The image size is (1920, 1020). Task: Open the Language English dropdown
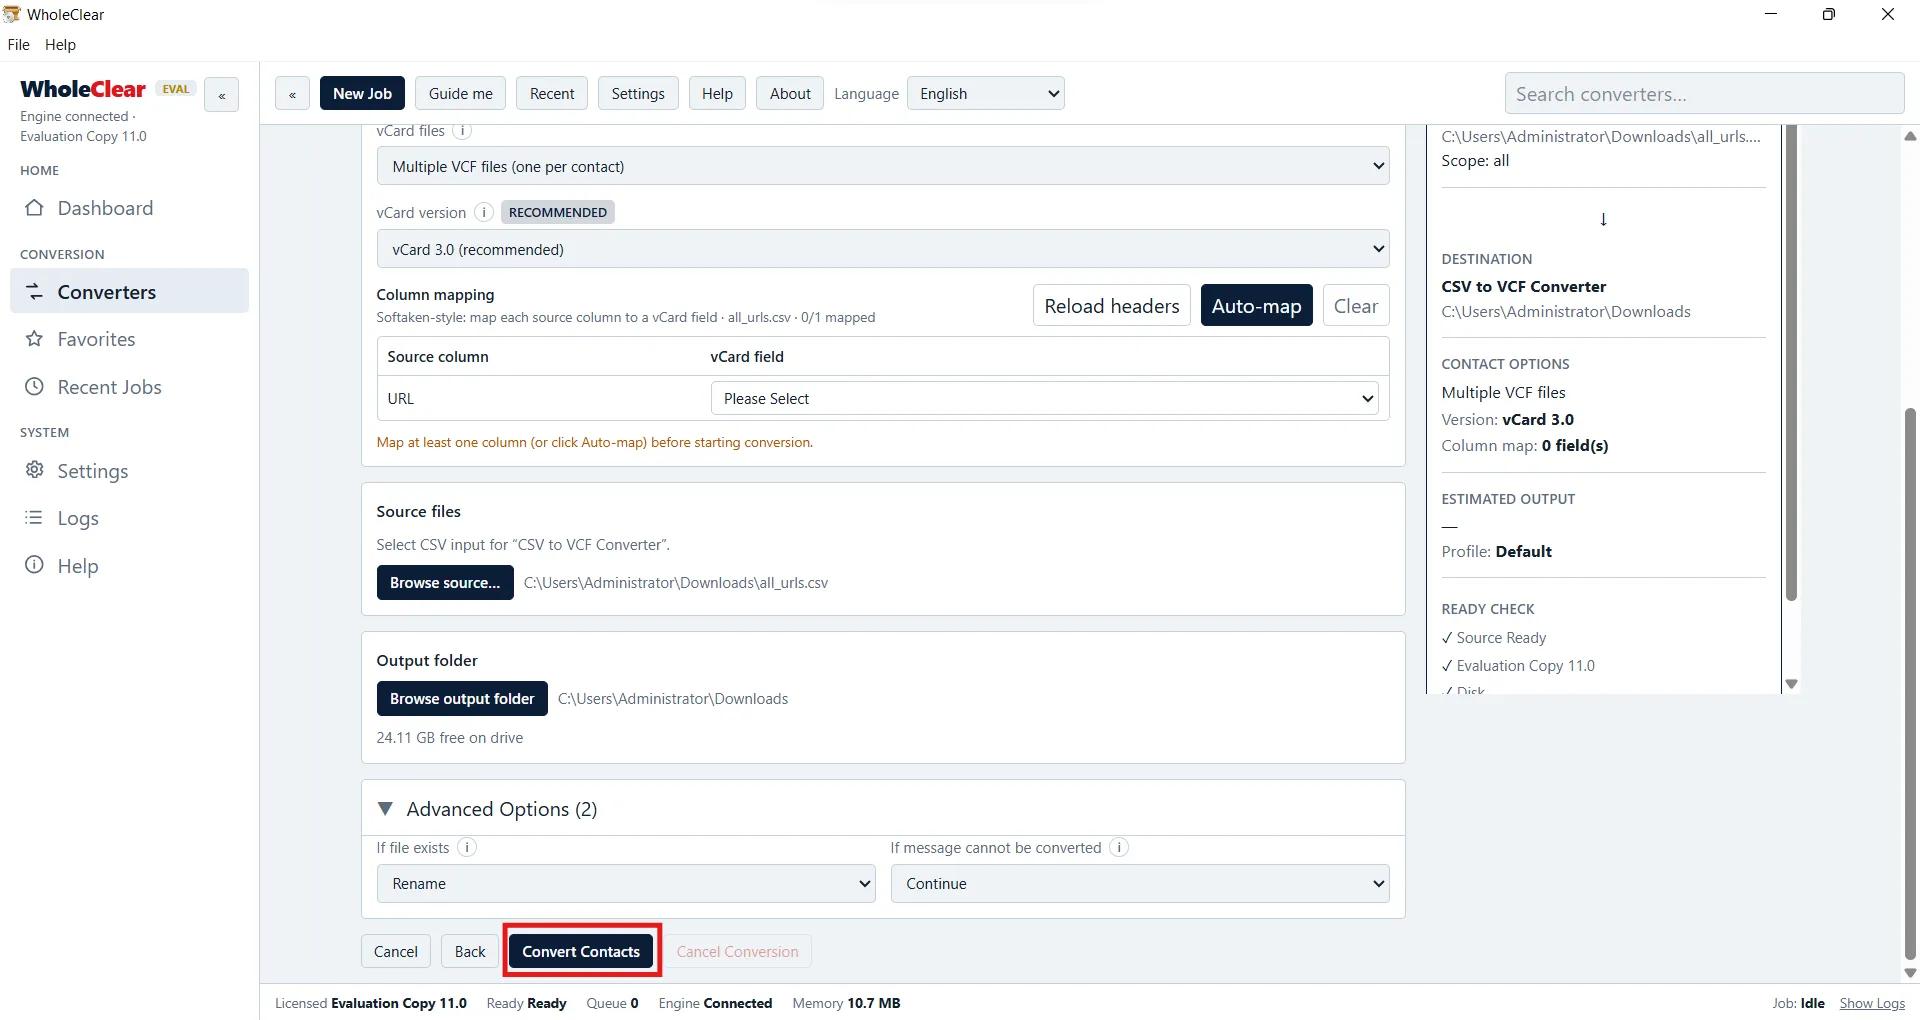click(986, 94)
